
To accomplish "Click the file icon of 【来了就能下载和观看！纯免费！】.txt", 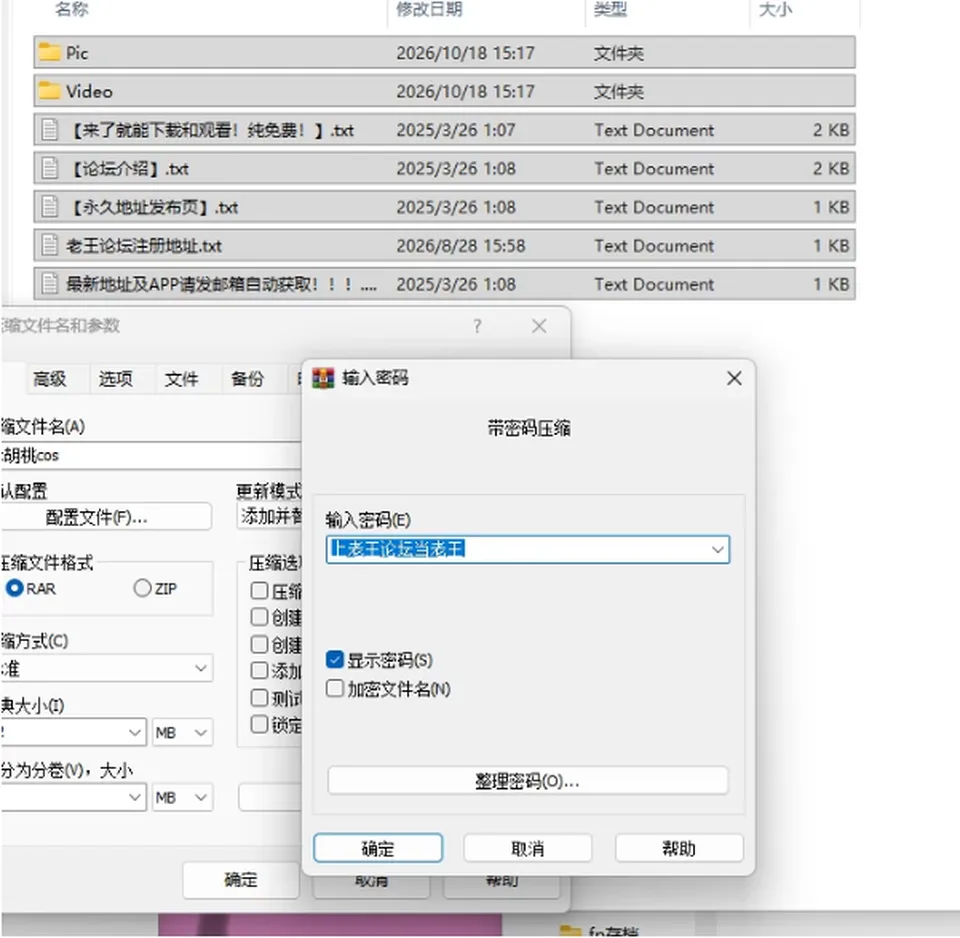I will tap(50, 130).
